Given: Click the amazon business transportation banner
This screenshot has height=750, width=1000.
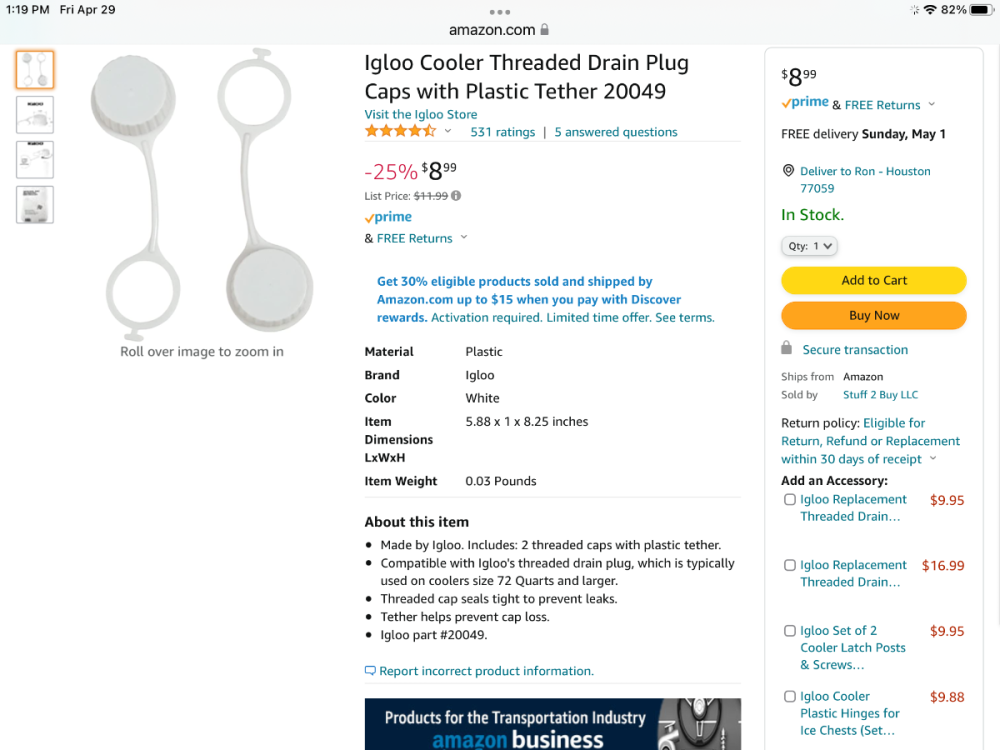Looking at the screenshot, I should click(552, 725).
